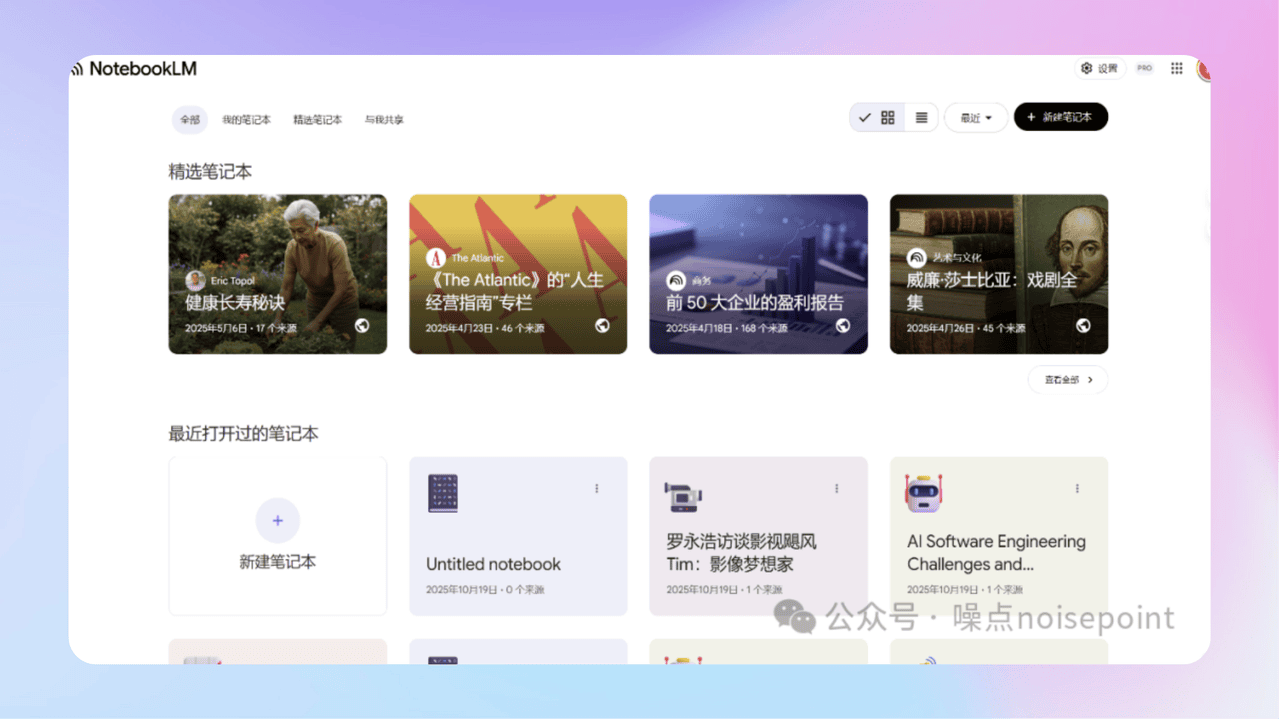The image size is (1280, 720).
Task: Open the Google apps grid icon
Action: pyautogui.click(x=1177, y=68)
